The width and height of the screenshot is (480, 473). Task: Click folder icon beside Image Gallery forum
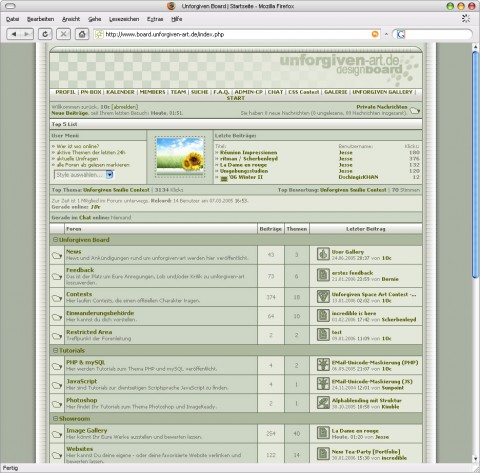point(57,434)
